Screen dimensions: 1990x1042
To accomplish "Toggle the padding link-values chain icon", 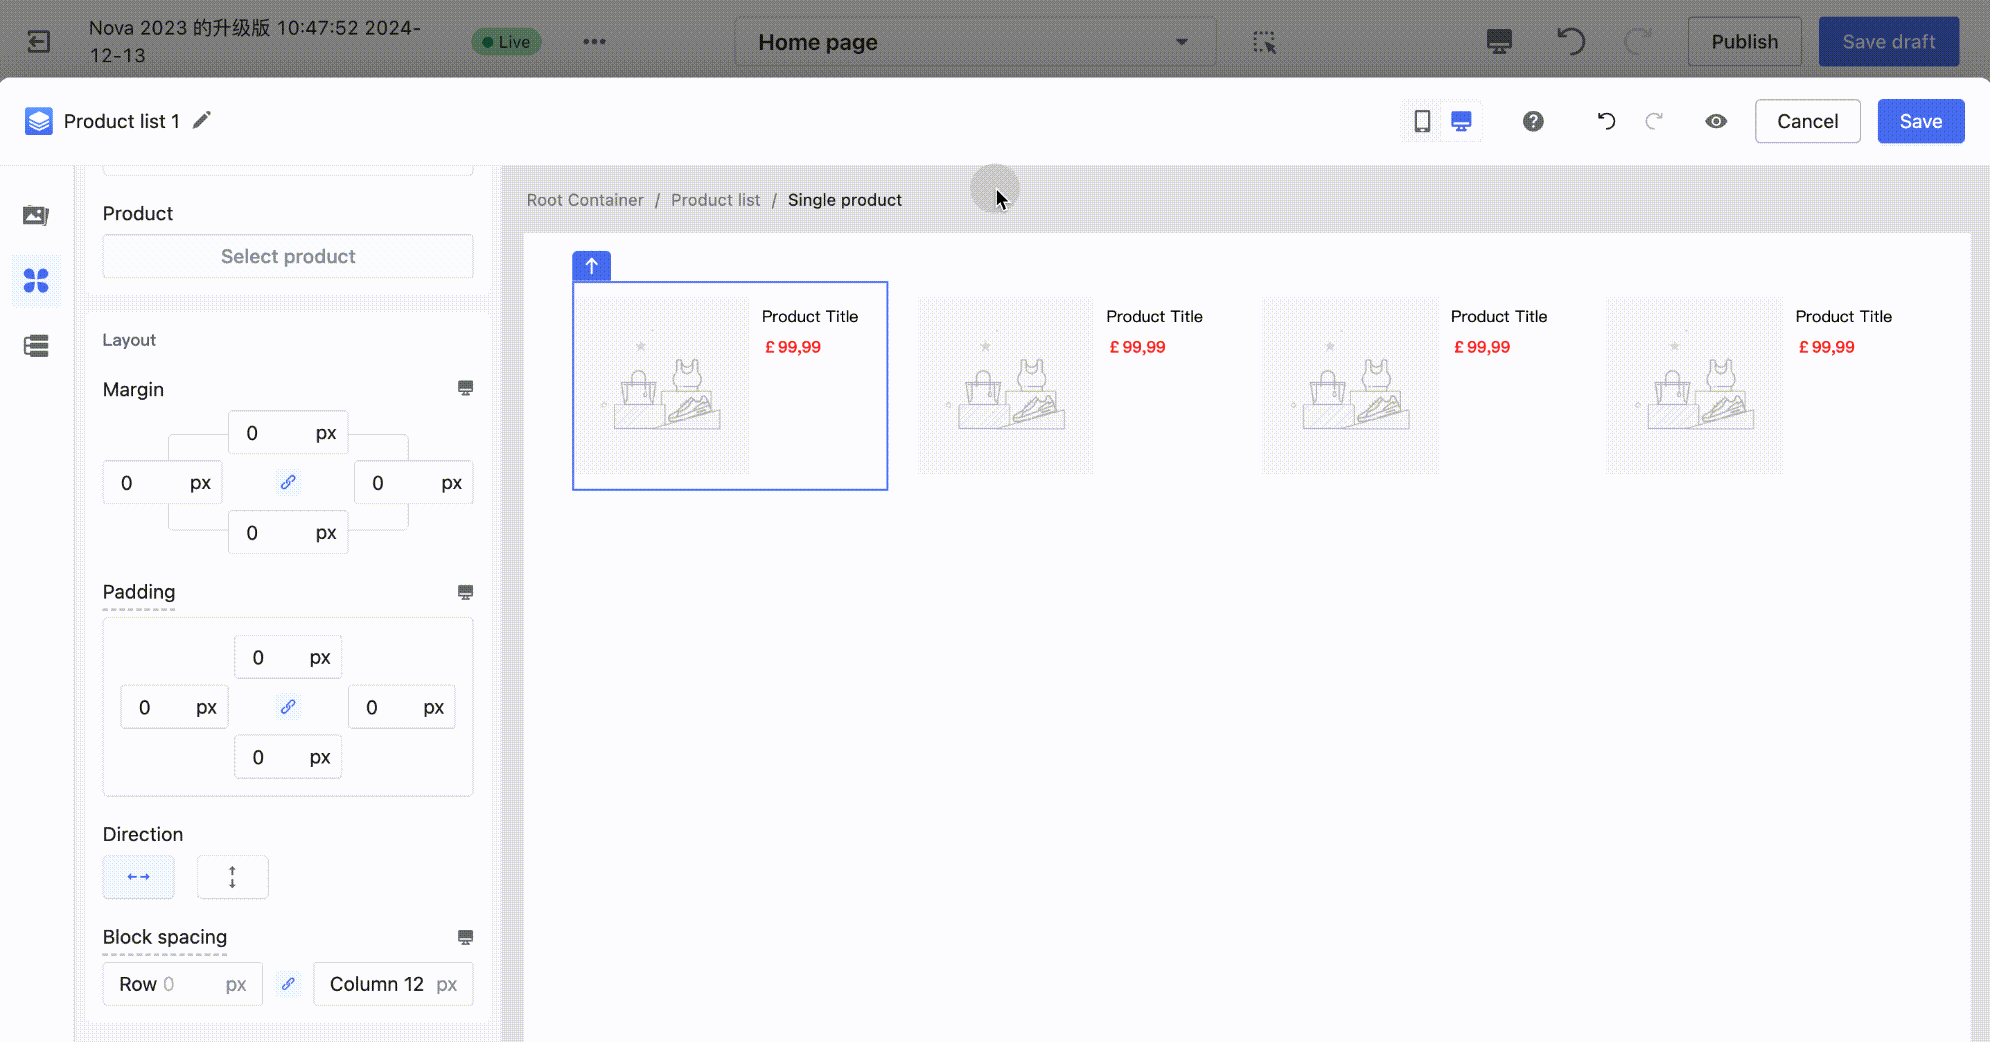I will pos(288,707).
